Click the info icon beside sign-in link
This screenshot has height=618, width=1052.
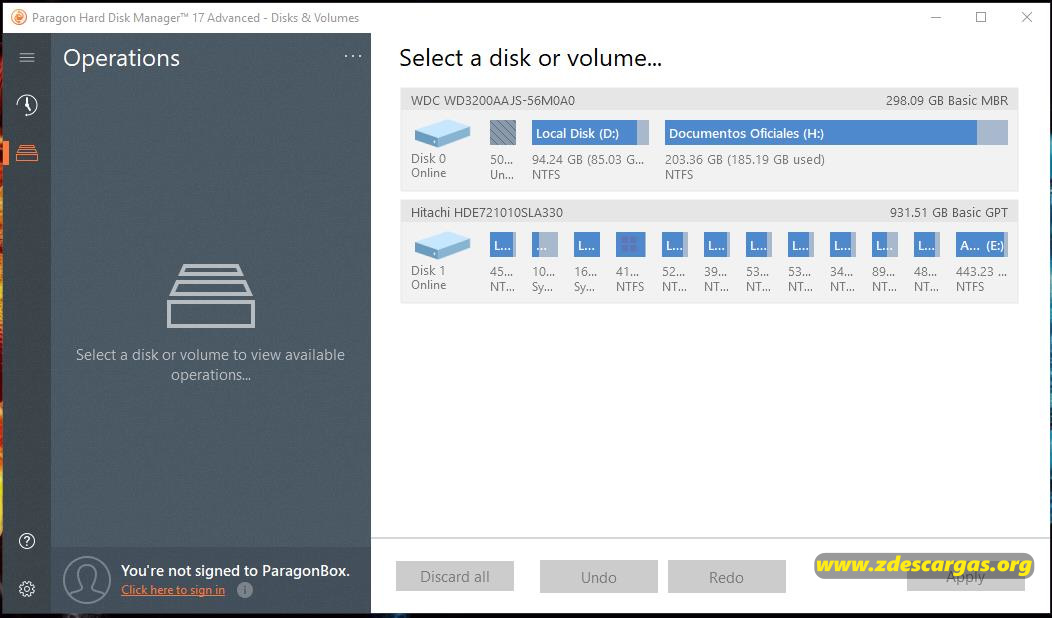click(245, 590)
